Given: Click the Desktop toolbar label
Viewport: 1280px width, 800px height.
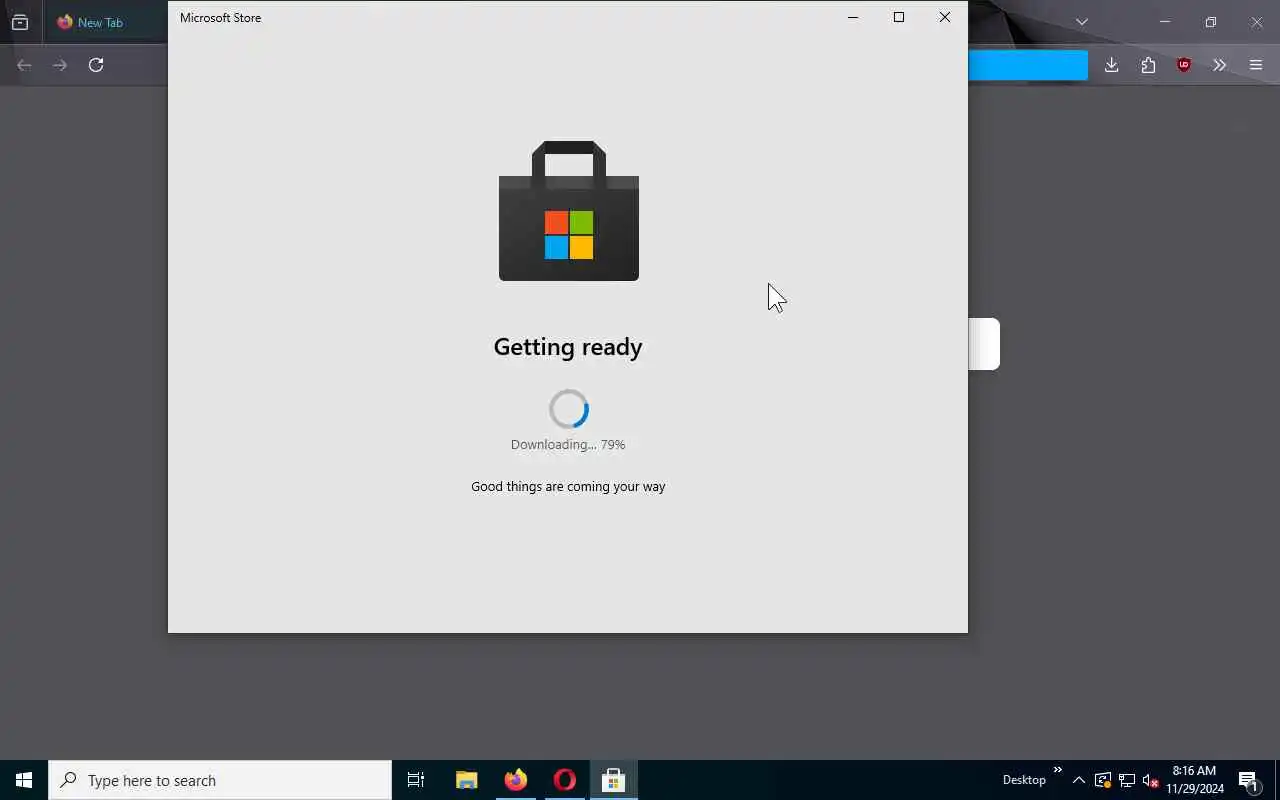Looking at the screenshot, I should (x=1024, y=780).
